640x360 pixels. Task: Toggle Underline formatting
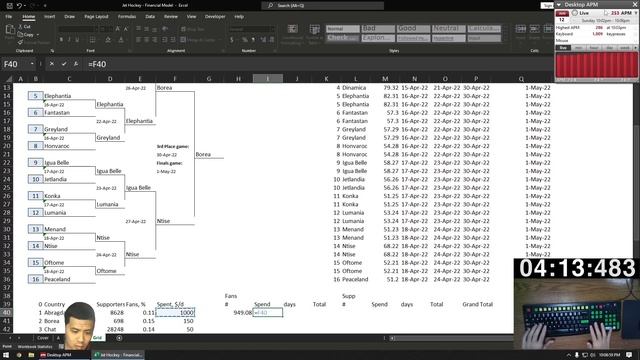pos(77,40)
